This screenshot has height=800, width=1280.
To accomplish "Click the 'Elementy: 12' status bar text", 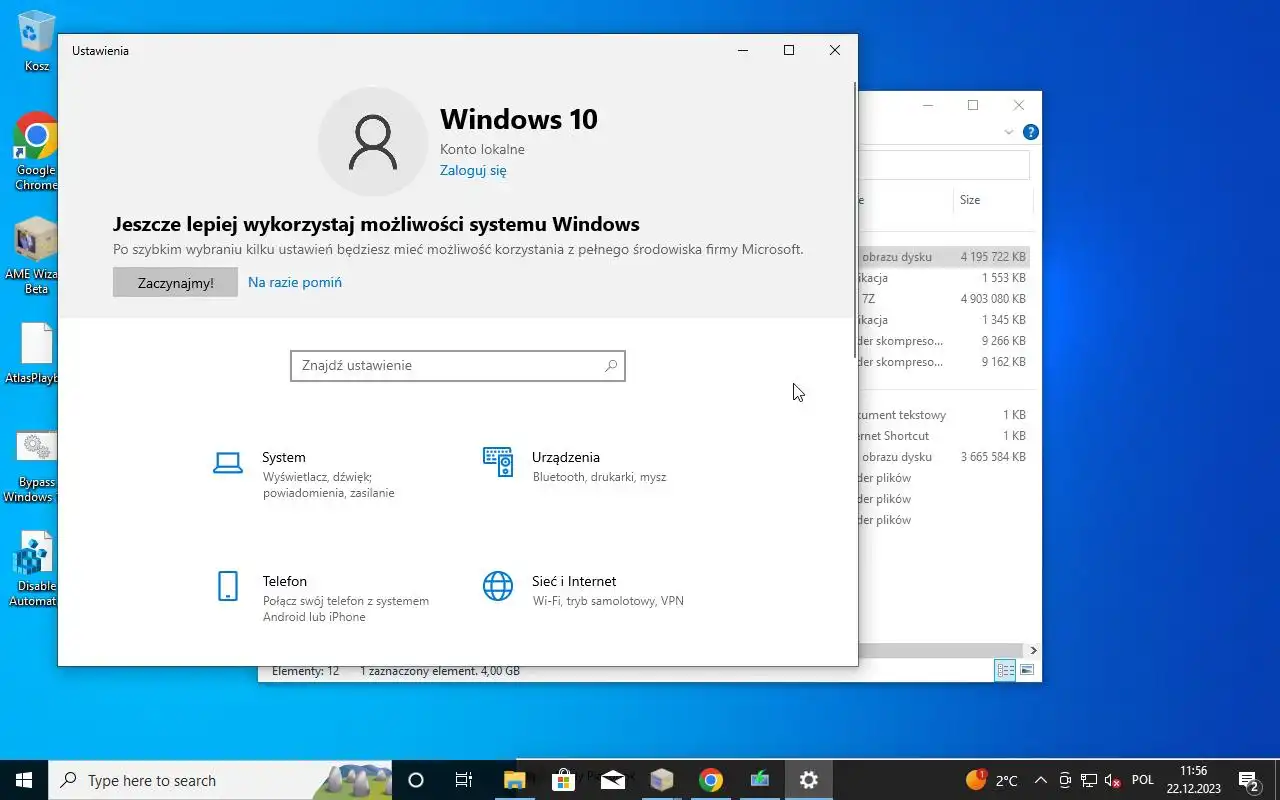I will coord(305,672).
